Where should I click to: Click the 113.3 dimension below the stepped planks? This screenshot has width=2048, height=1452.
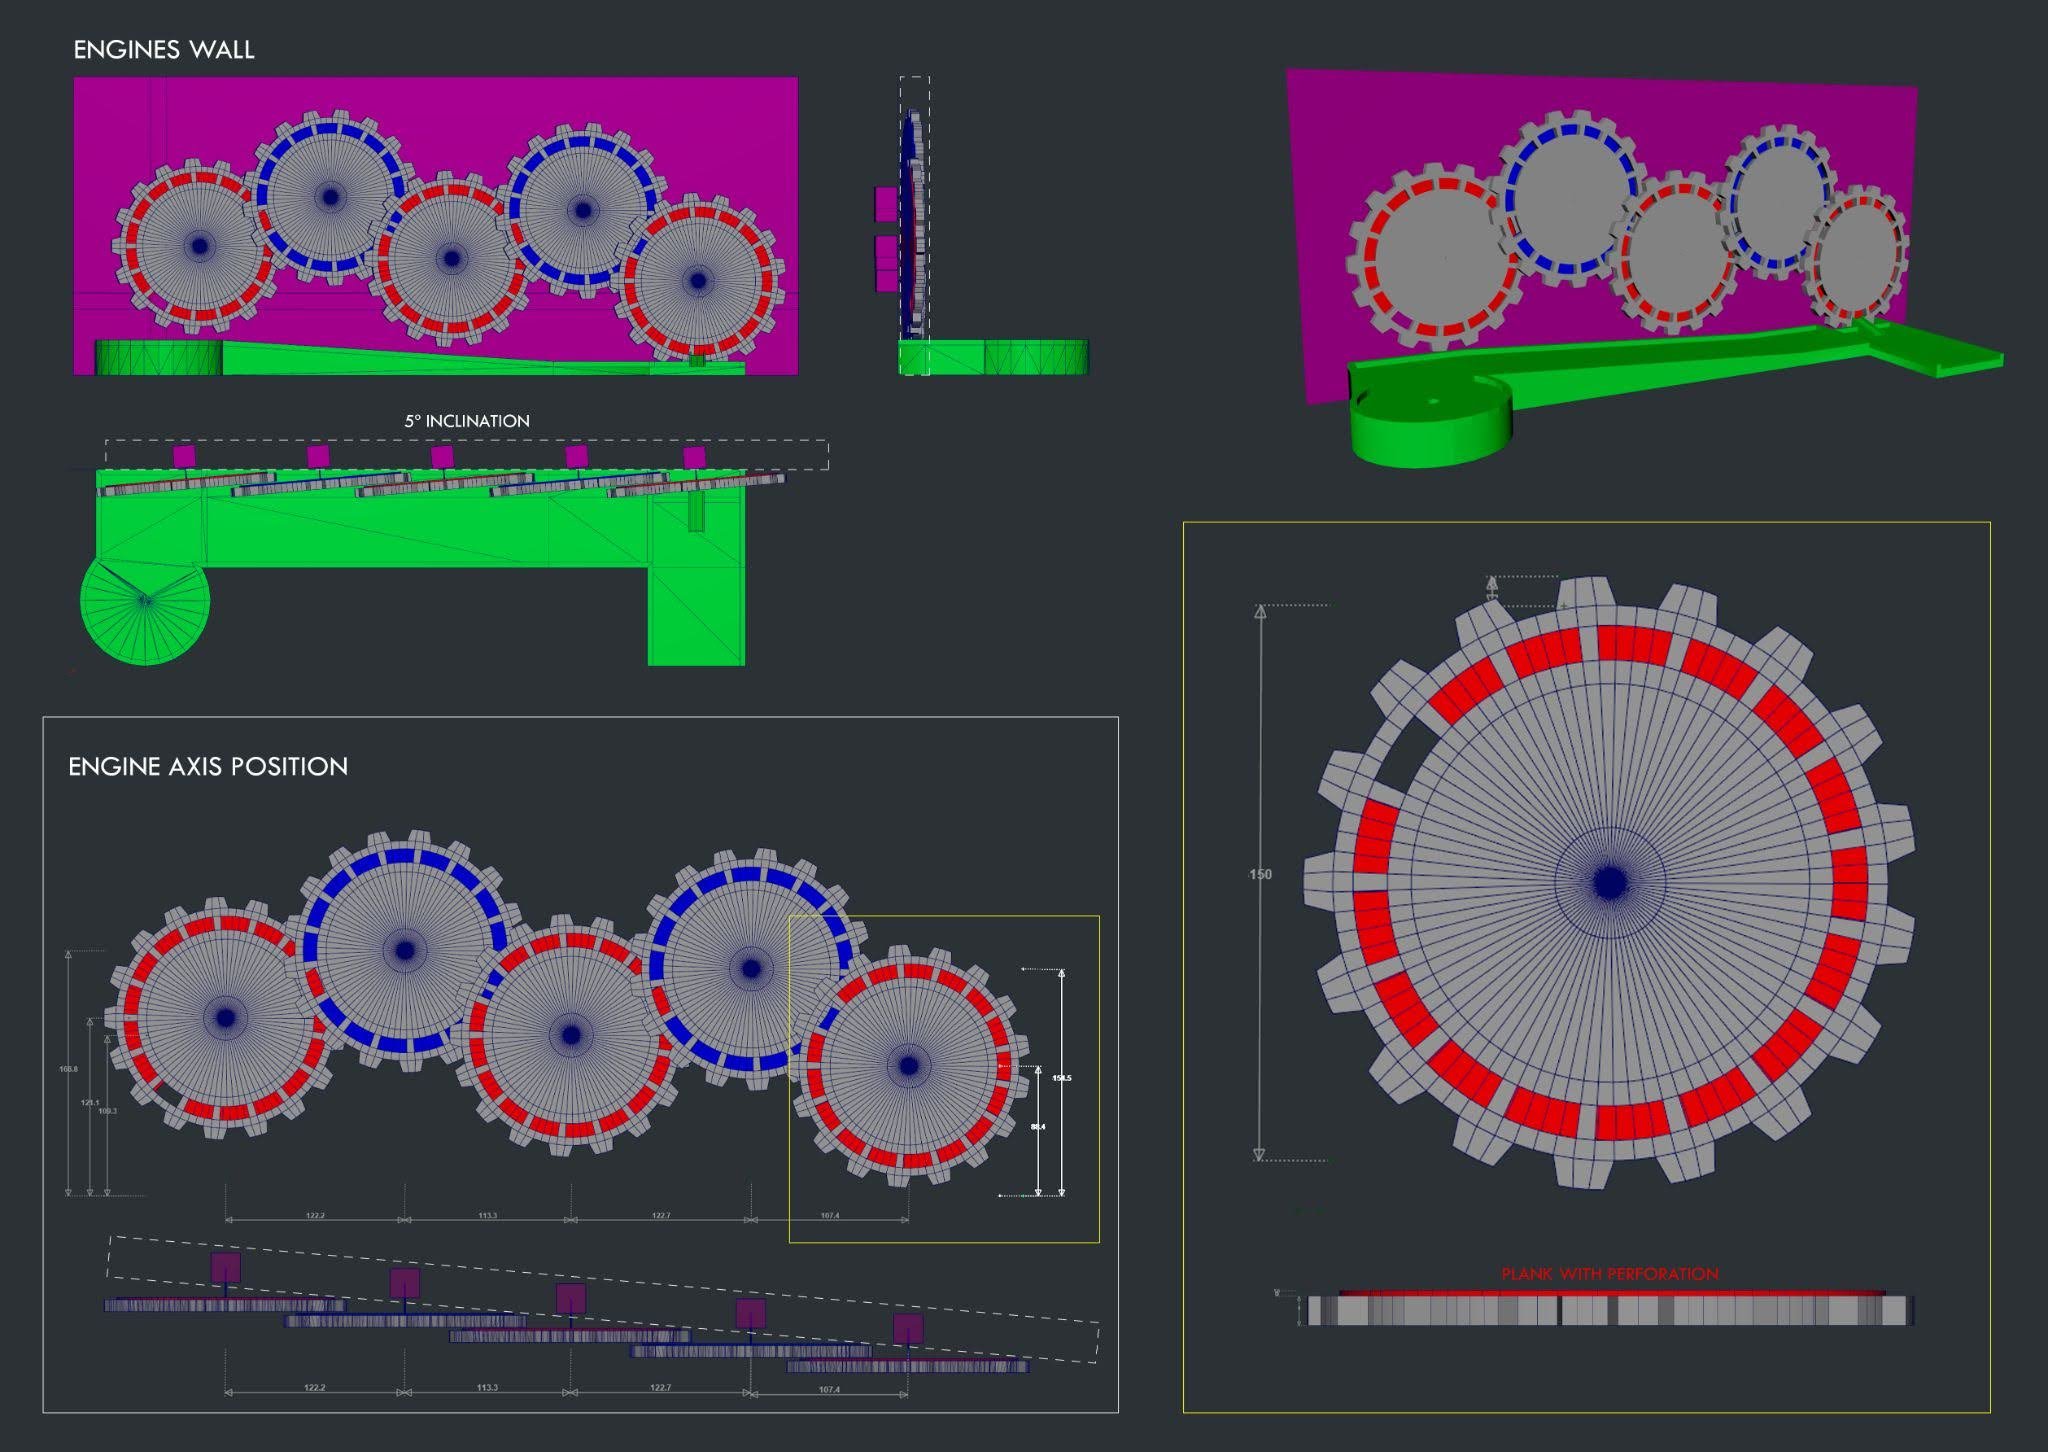click(487, 1388)
